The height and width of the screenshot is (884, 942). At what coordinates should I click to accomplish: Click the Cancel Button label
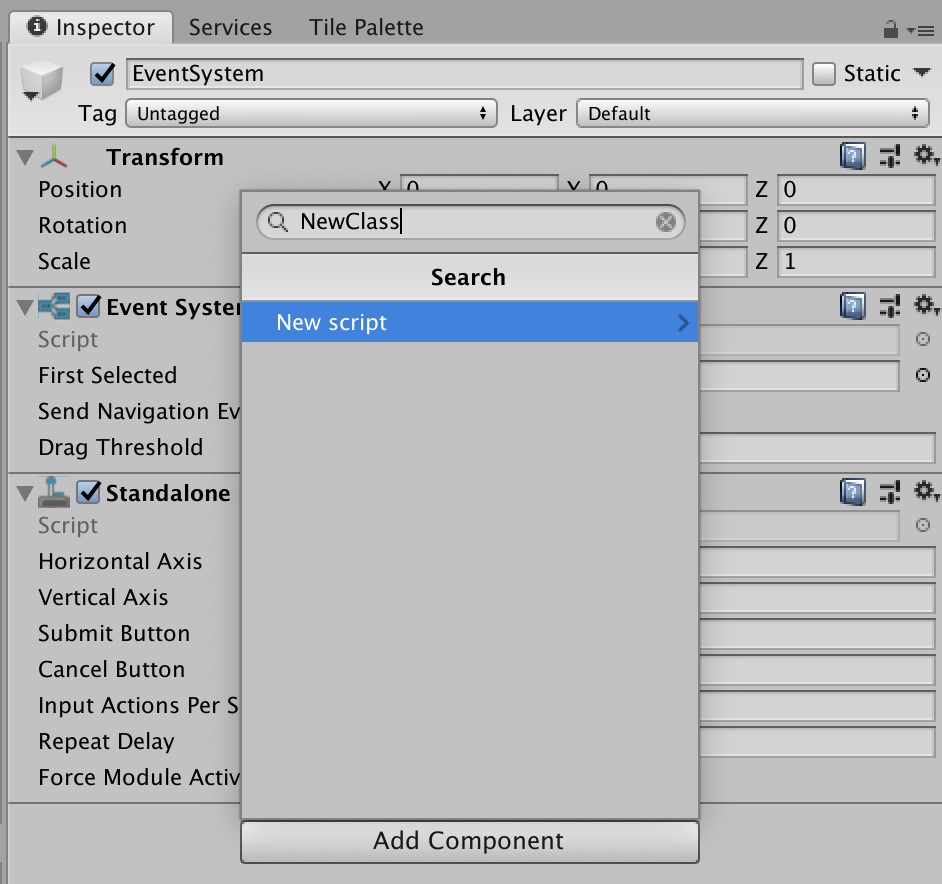click(112, 669)
